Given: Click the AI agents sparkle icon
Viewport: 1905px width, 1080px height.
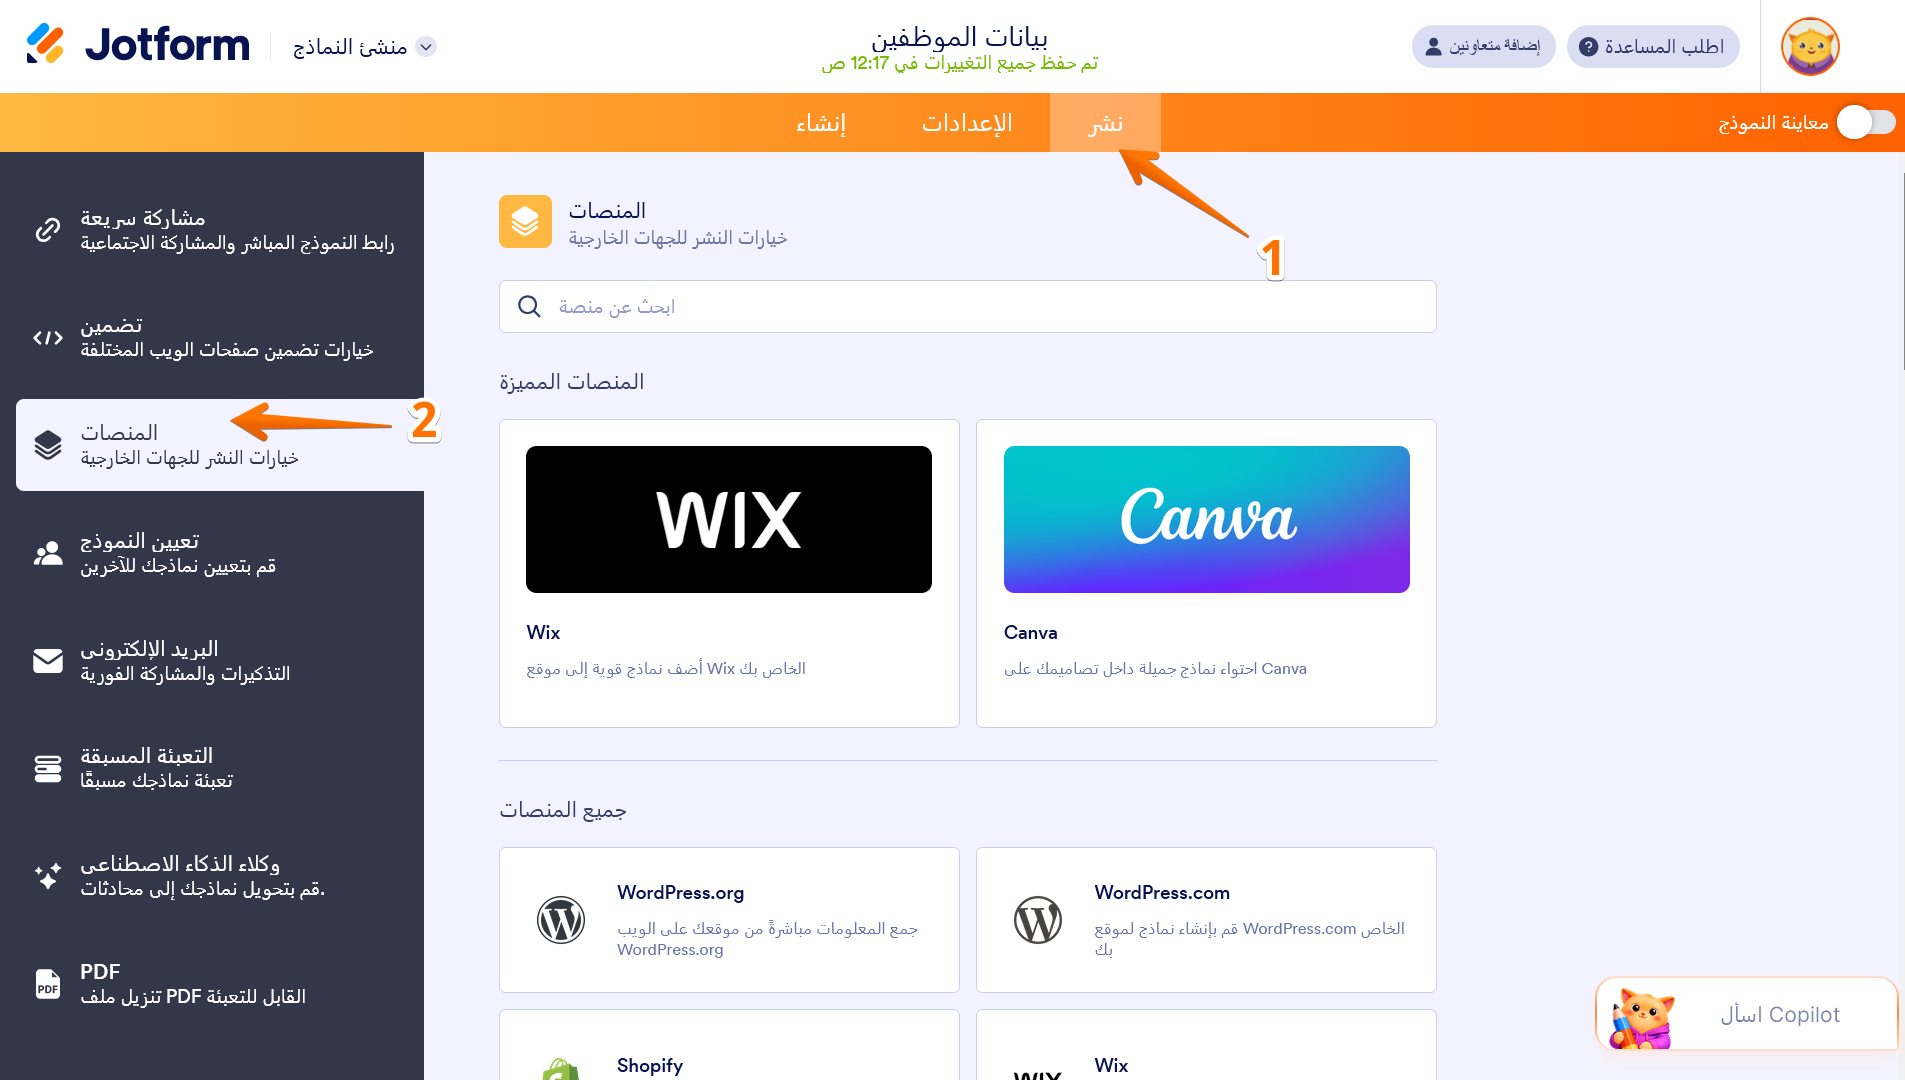Looking at the screenshot, I should click(48, 876).
